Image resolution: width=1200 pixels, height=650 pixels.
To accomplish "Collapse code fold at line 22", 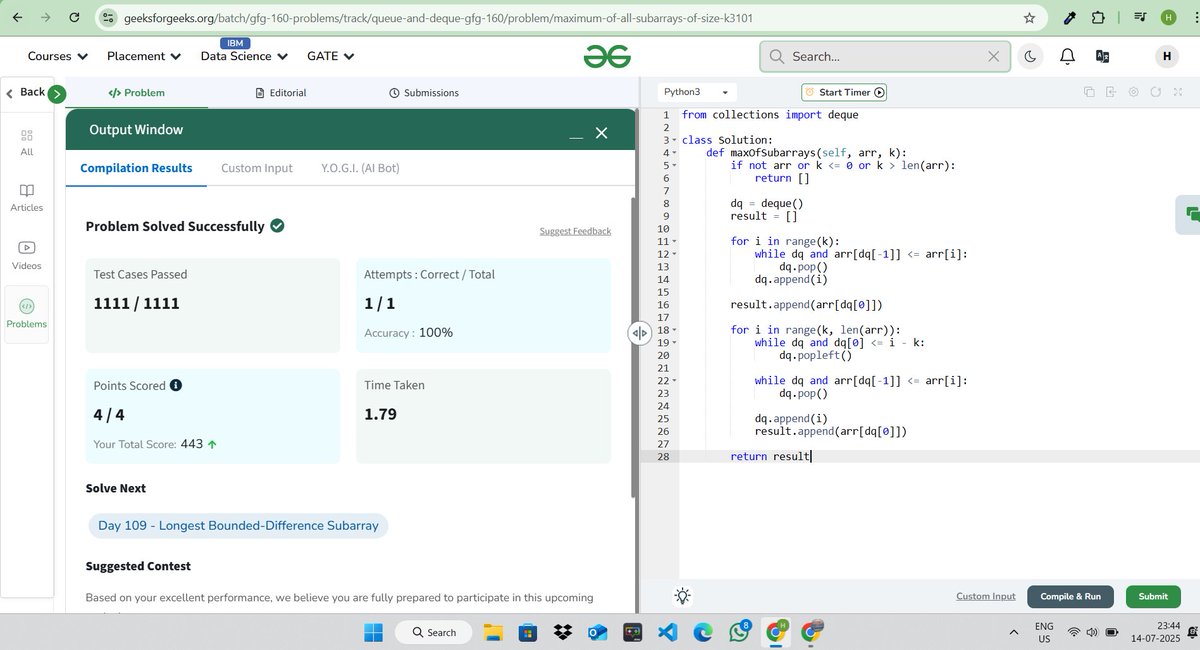I will (x=674, y=380).
